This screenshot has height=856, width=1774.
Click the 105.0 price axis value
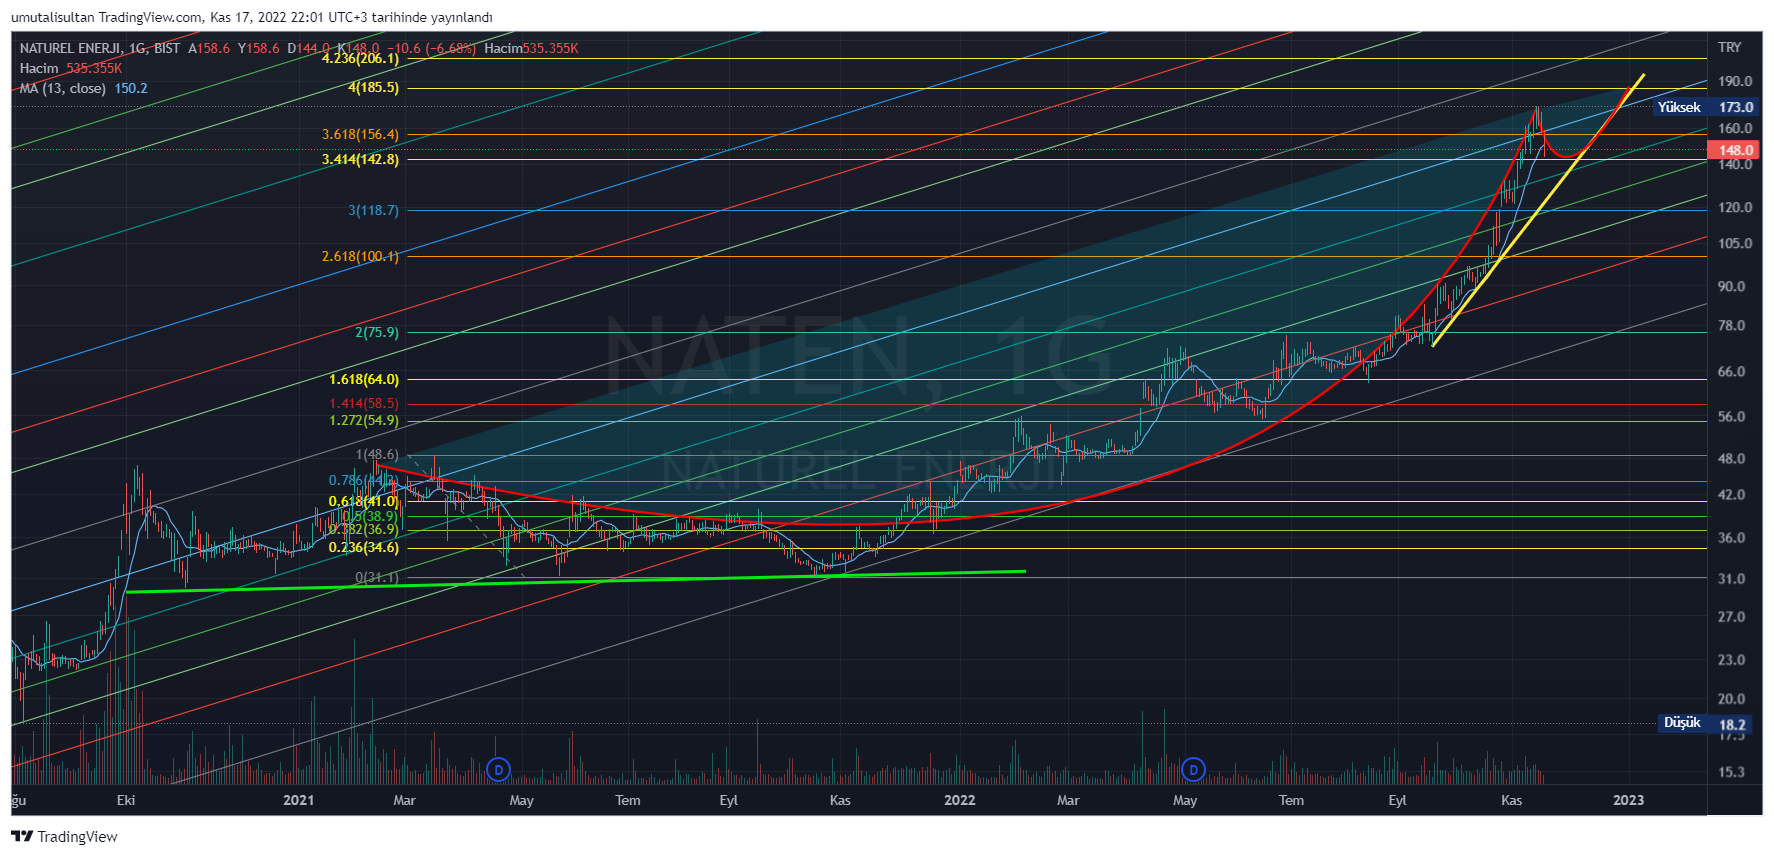(x=1735, y=243)
